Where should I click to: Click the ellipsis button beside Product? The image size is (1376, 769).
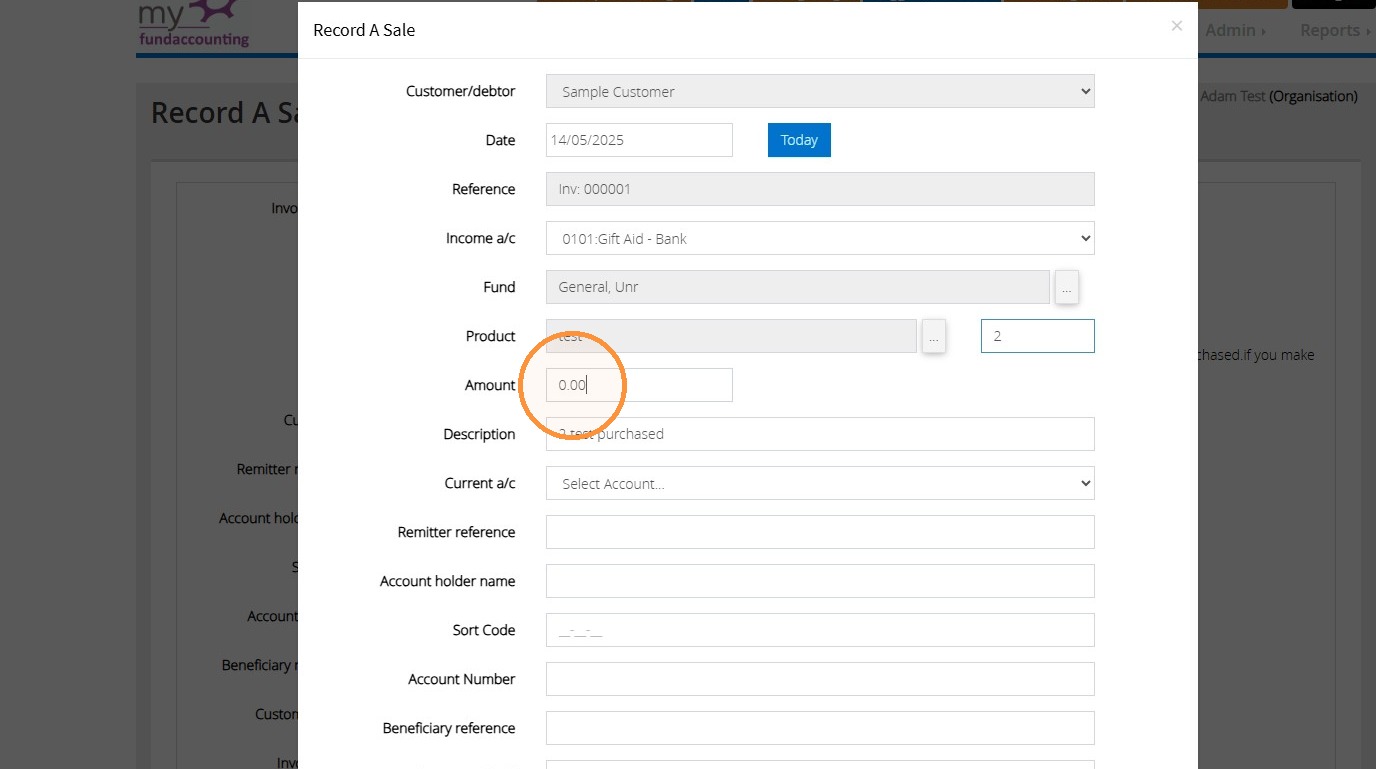point(933,337)
